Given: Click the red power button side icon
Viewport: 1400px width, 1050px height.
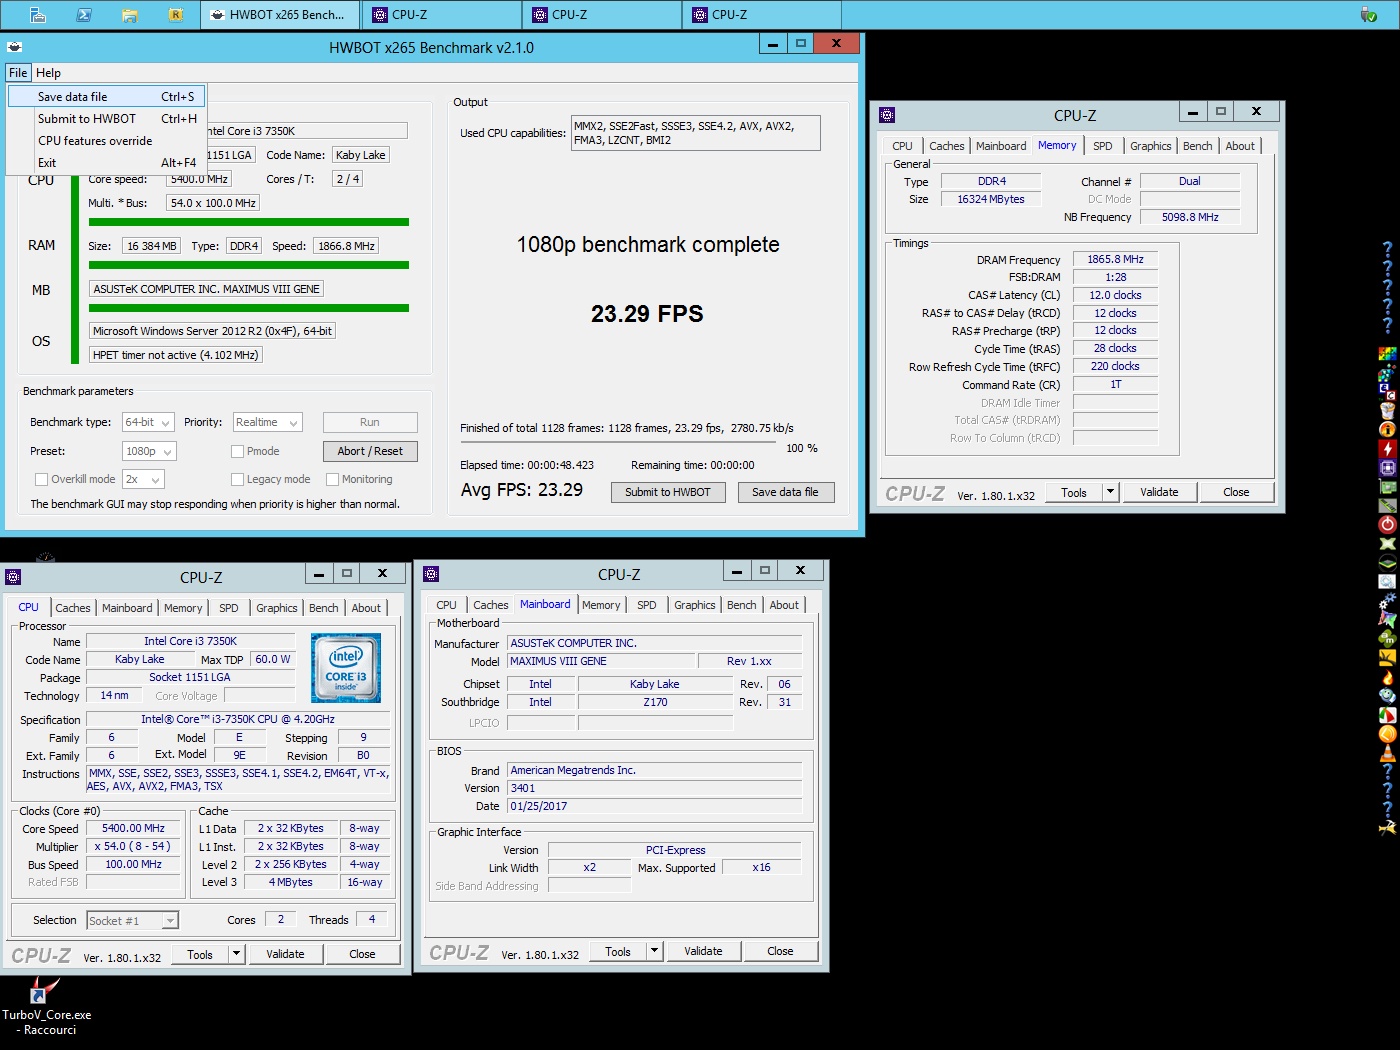Looking at the screenshot, I should [1387, 523].
